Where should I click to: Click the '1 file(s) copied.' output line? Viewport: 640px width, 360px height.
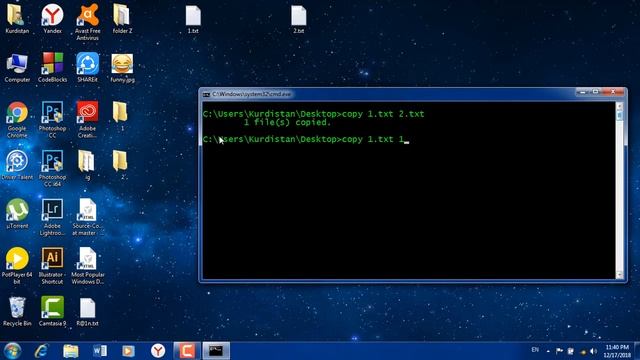287,122
